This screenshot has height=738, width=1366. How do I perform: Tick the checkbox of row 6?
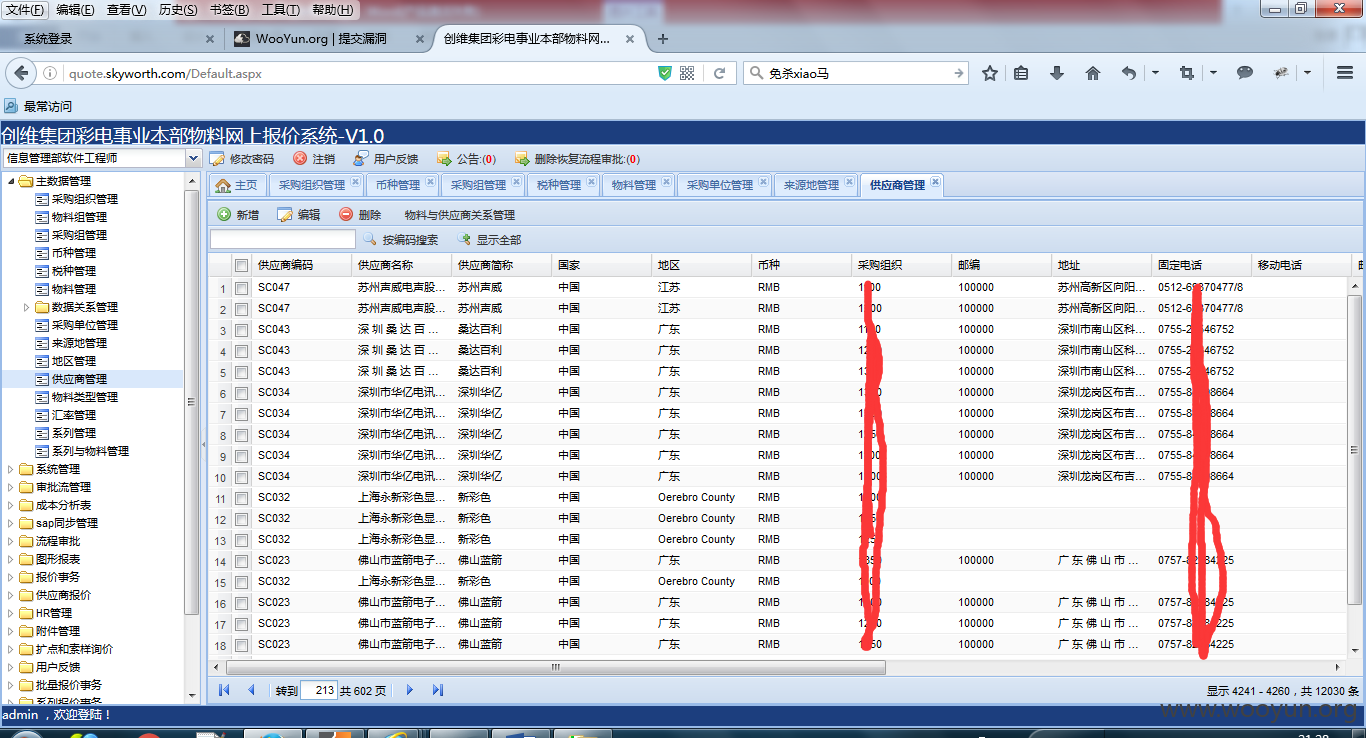[x=241, y=392]
